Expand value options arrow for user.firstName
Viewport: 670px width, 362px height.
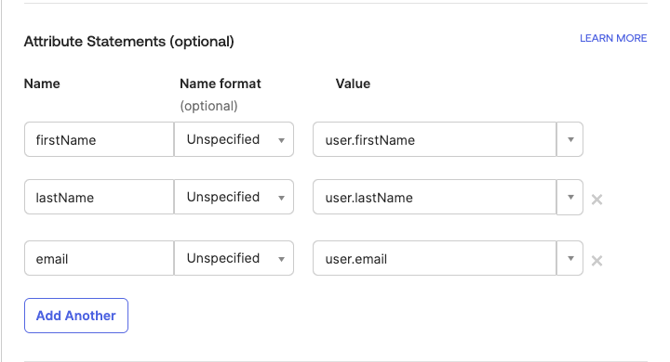(x=570, y=139)
